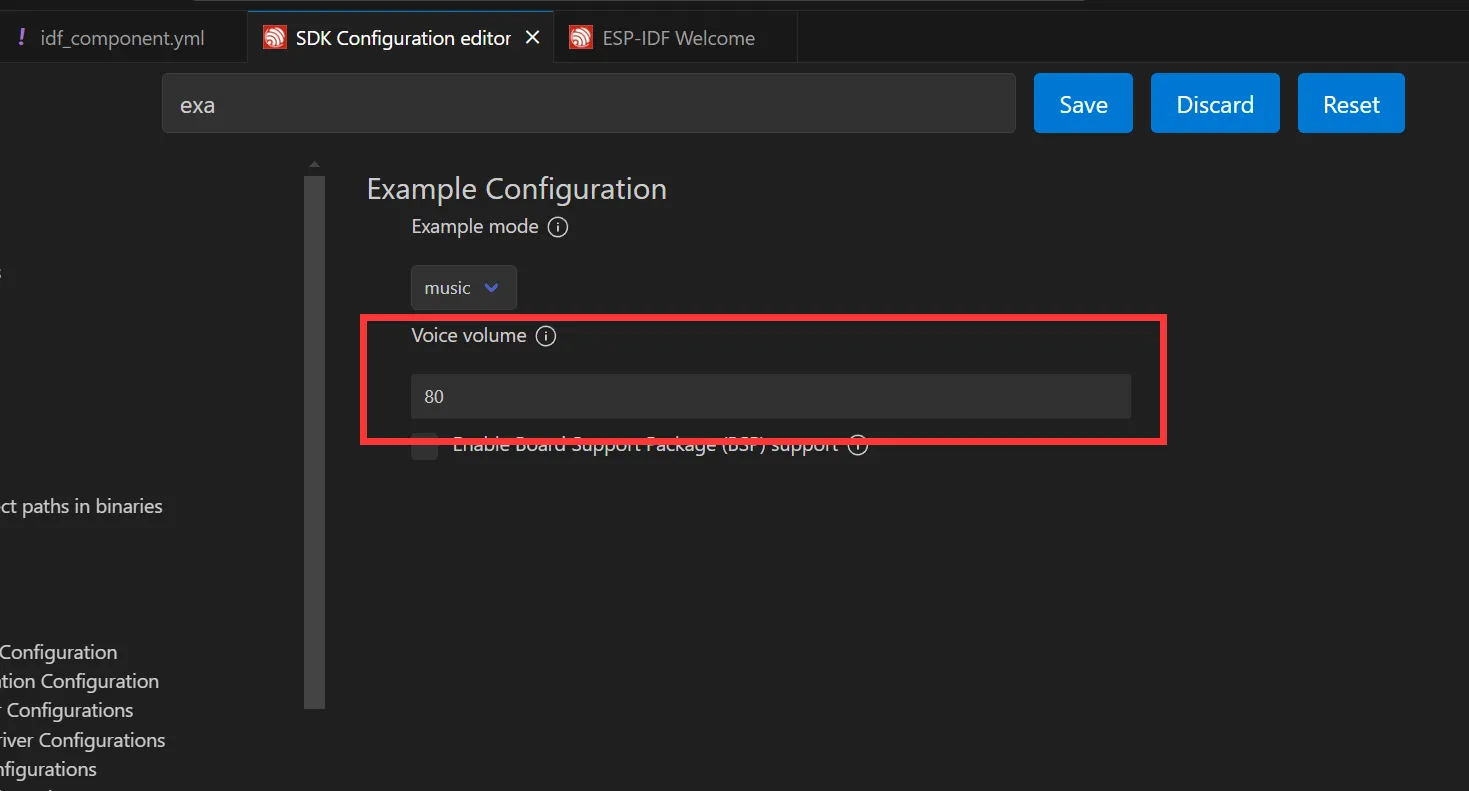The height and width of the screenshot is (791, 1469).
Task: Expand the Configuration section in the sidebar
Action: click(58, 652)
